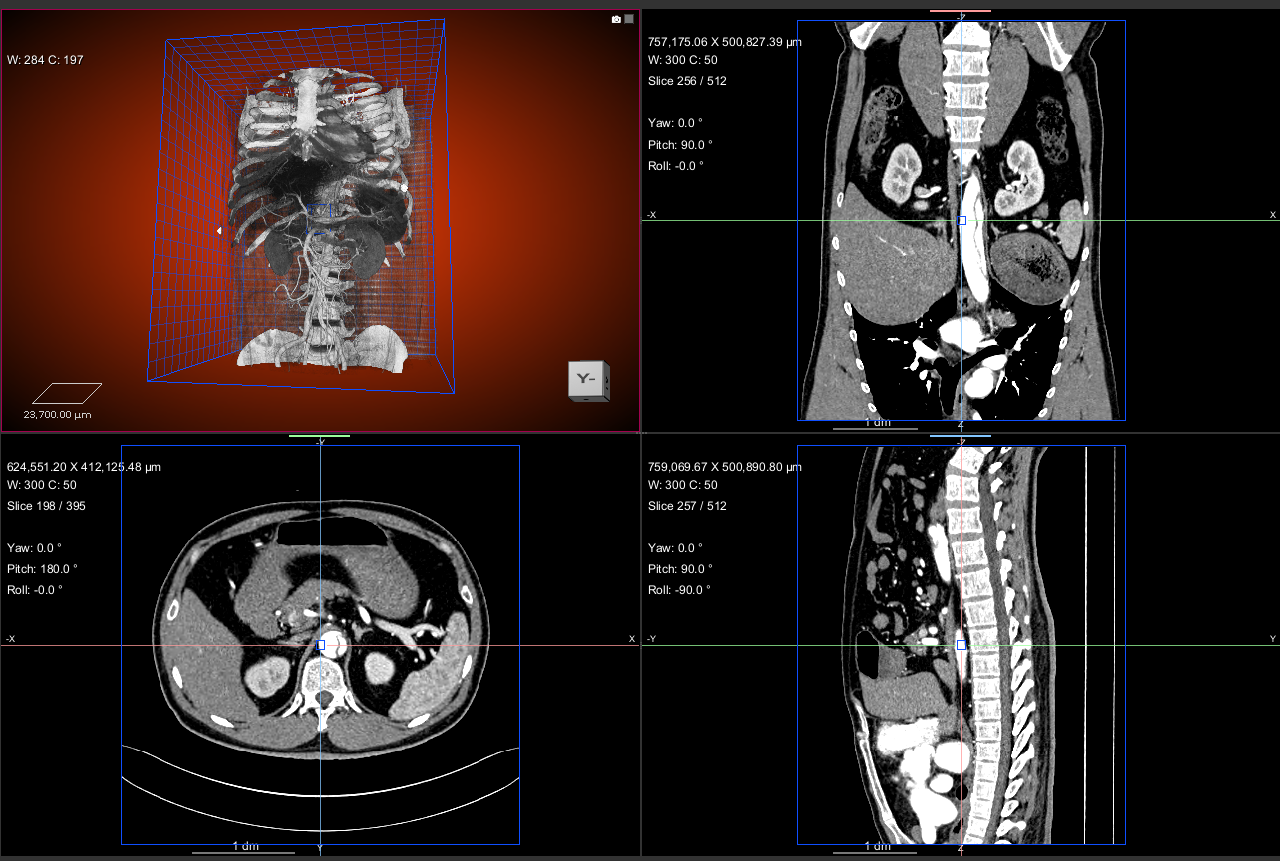The height and width of the screenshot is (861, 1280).
Task: Click the 624,551.20 X 412,125.48 µm dimensions text
Action: pyautogui.click(x=84, y=467)
